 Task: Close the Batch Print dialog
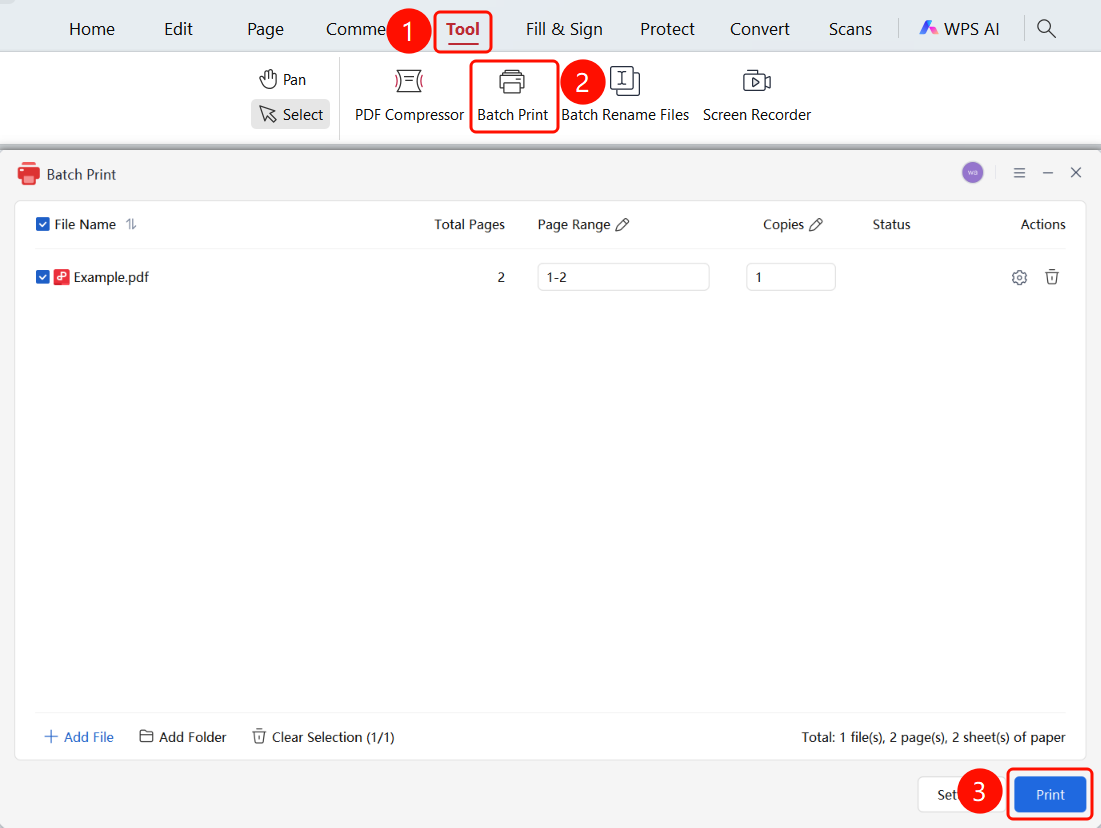click(x=1076, y=173)
